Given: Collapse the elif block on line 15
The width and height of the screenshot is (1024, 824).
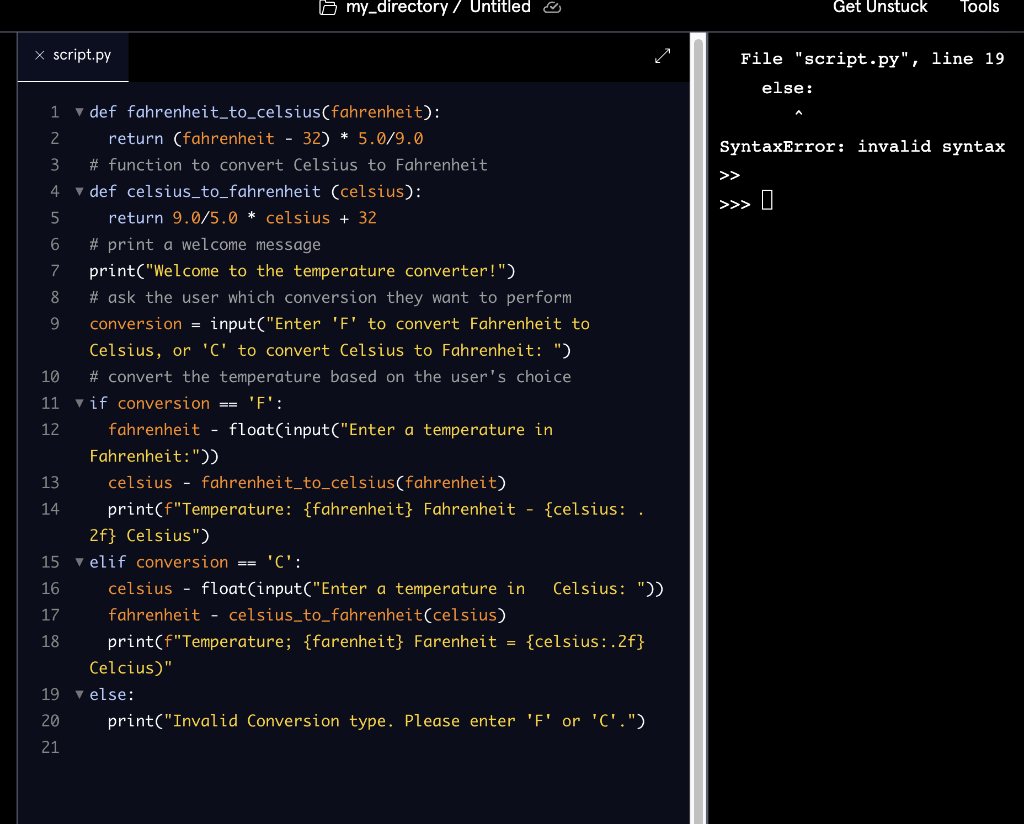Looking at the screenshot, I should click(79, 562).
